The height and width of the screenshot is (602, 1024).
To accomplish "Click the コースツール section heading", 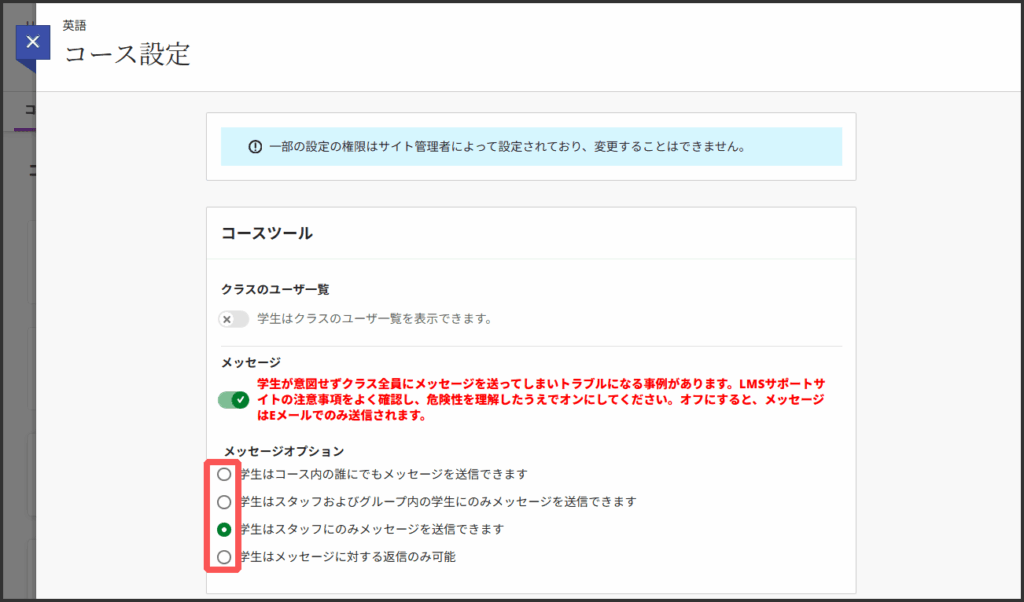I will 267,233.
